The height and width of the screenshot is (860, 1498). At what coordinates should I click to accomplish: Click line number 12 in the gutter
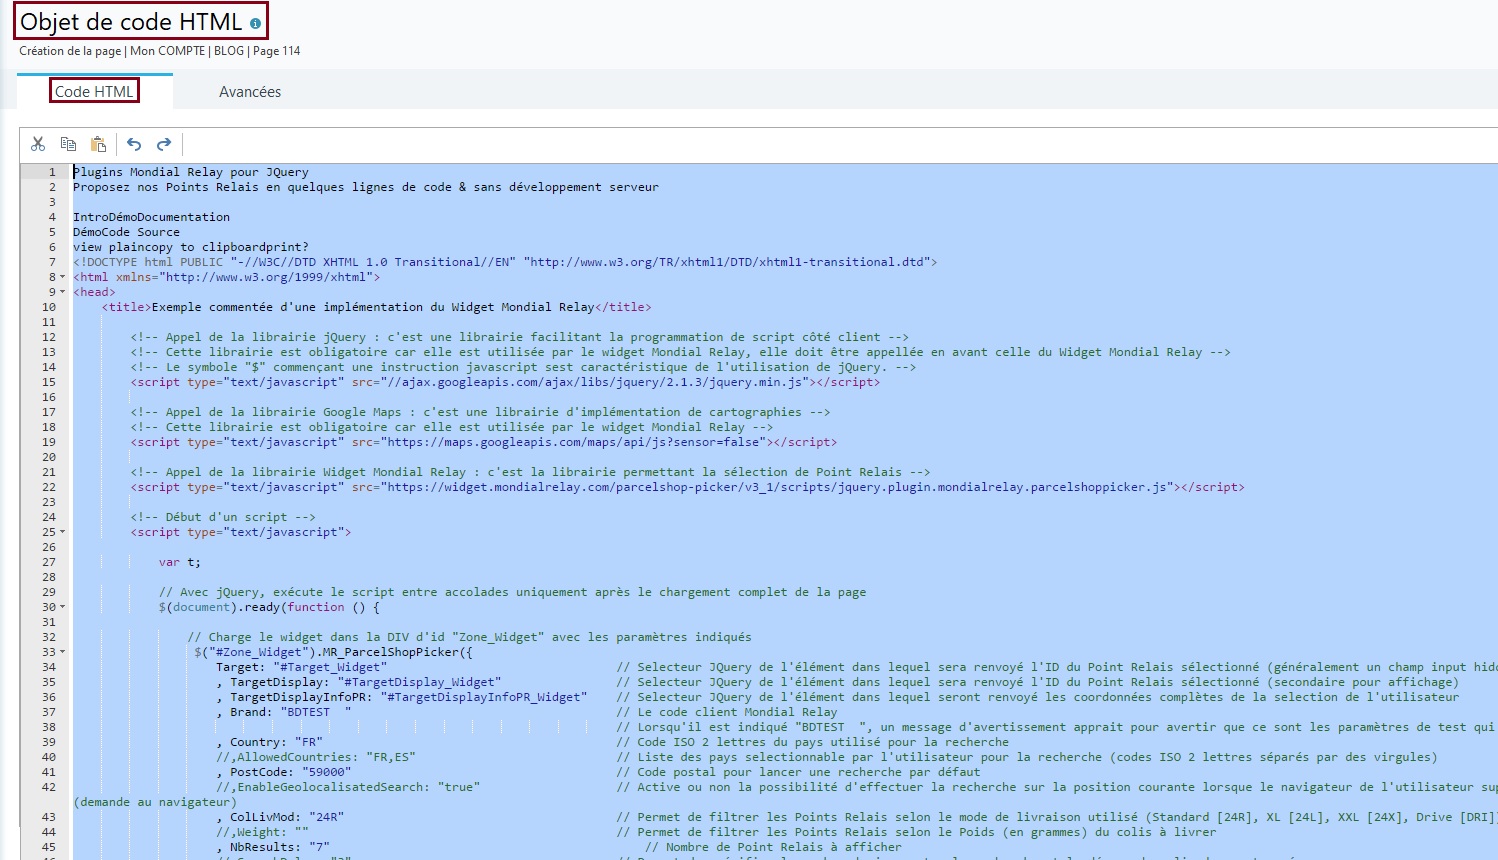pos(49,337)
